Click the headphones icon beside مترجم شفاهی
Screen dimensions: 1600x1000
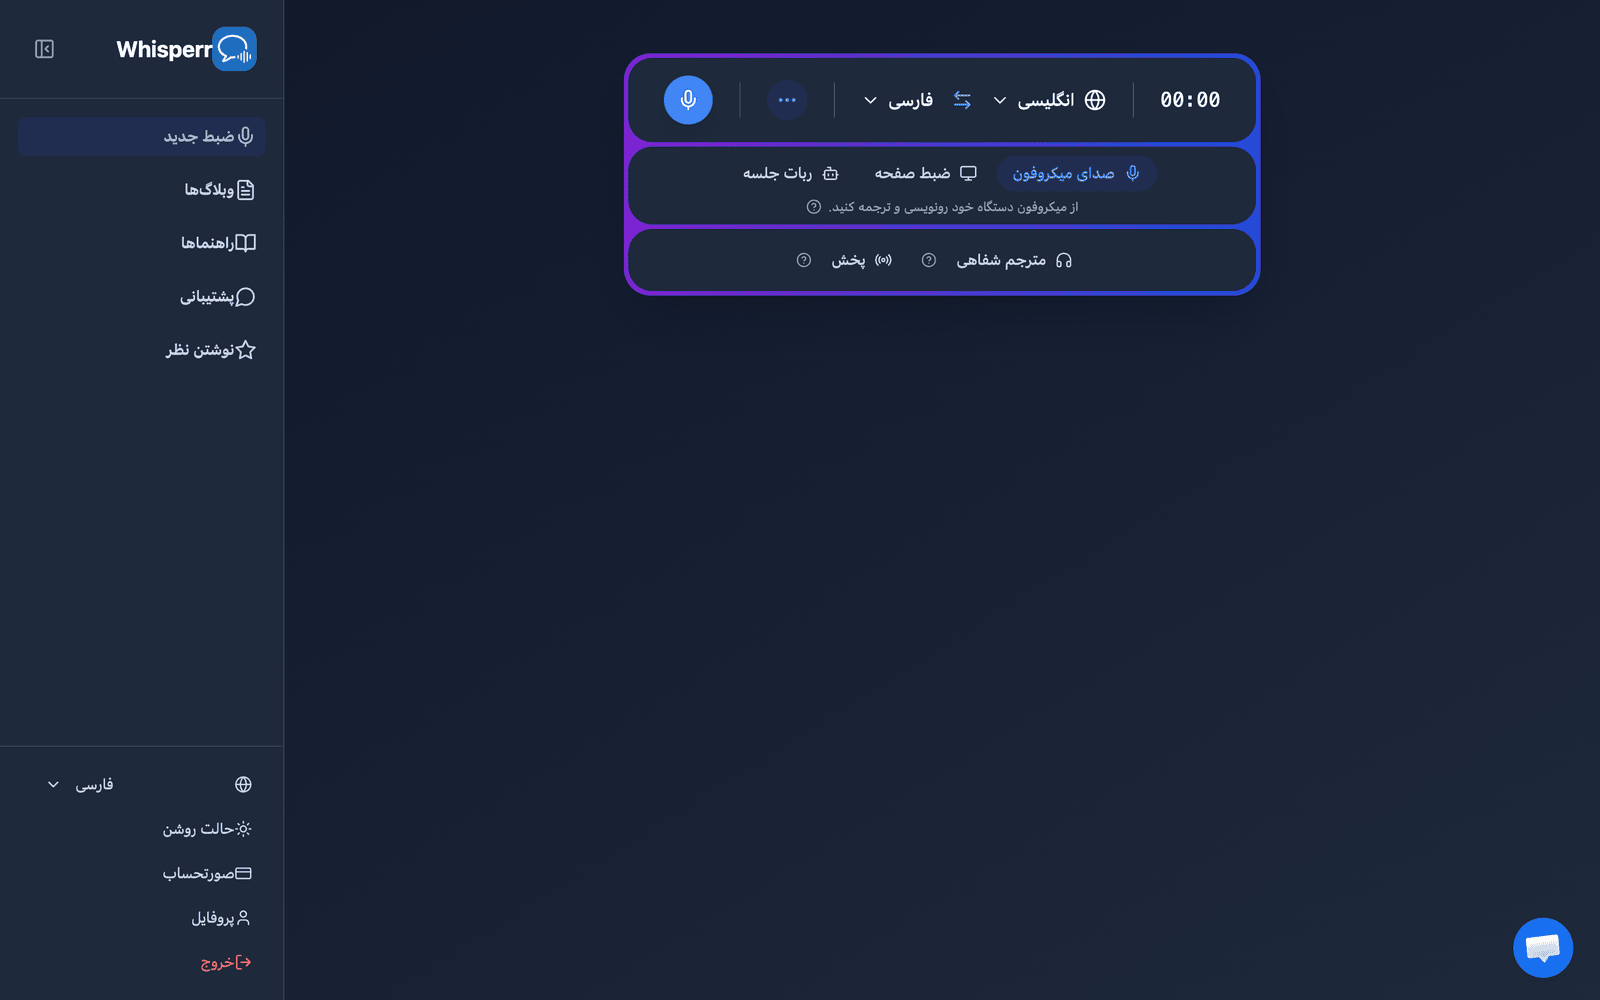pyautogui.click(x=1064, y=260)
